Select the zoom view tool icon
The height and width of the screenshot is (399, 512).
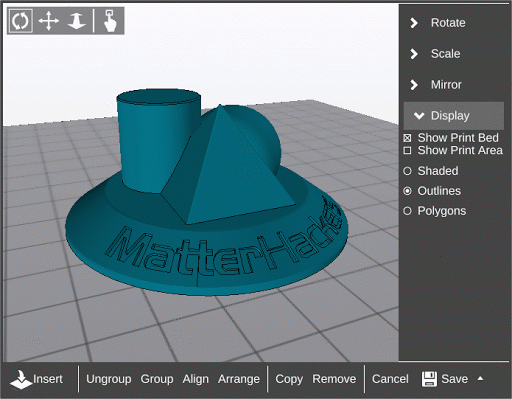77,21
